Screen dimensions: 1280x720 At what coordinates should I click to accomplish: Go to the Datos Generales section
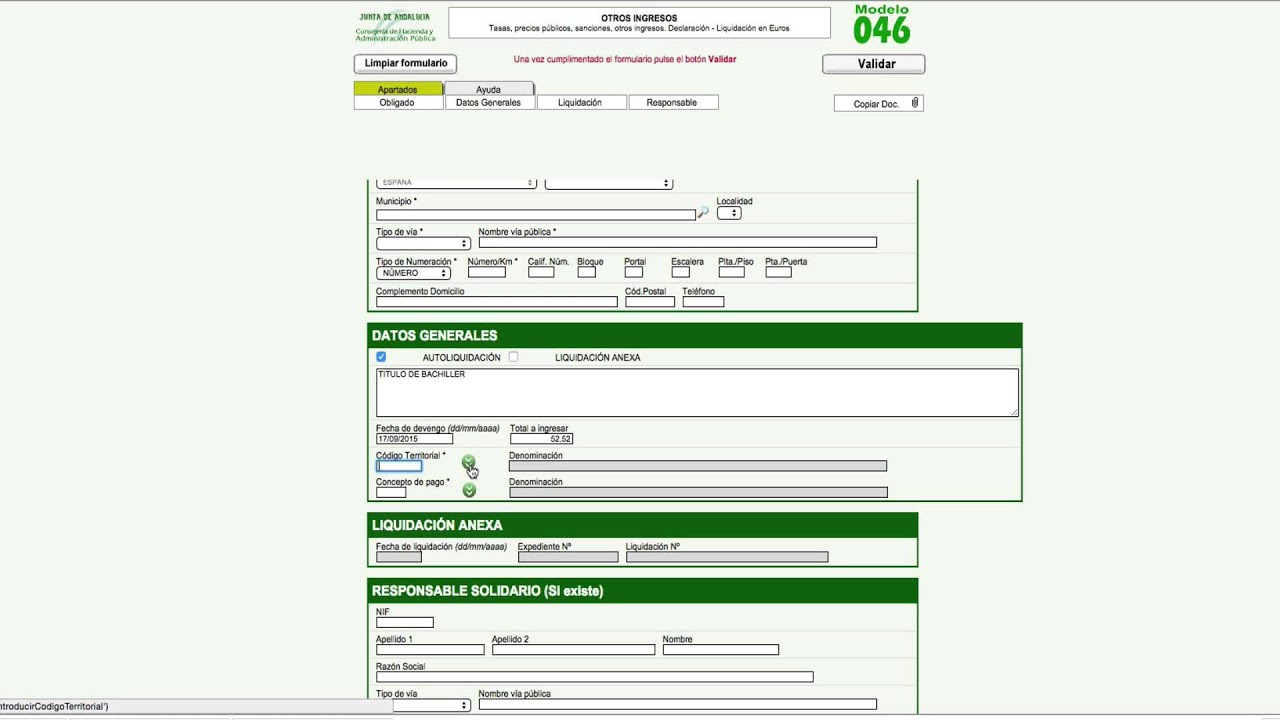488,102
